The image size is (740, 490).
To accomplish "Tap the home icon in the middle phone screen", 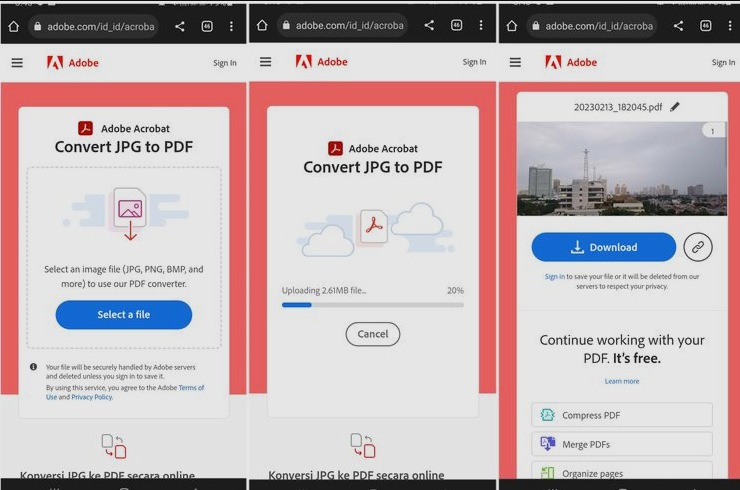I will click(x=262, y=25).
